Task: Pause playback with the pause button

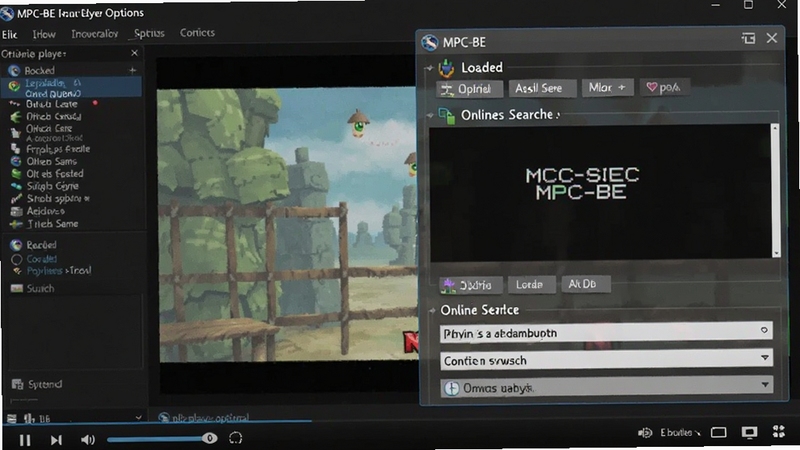Action: [24, 439]
